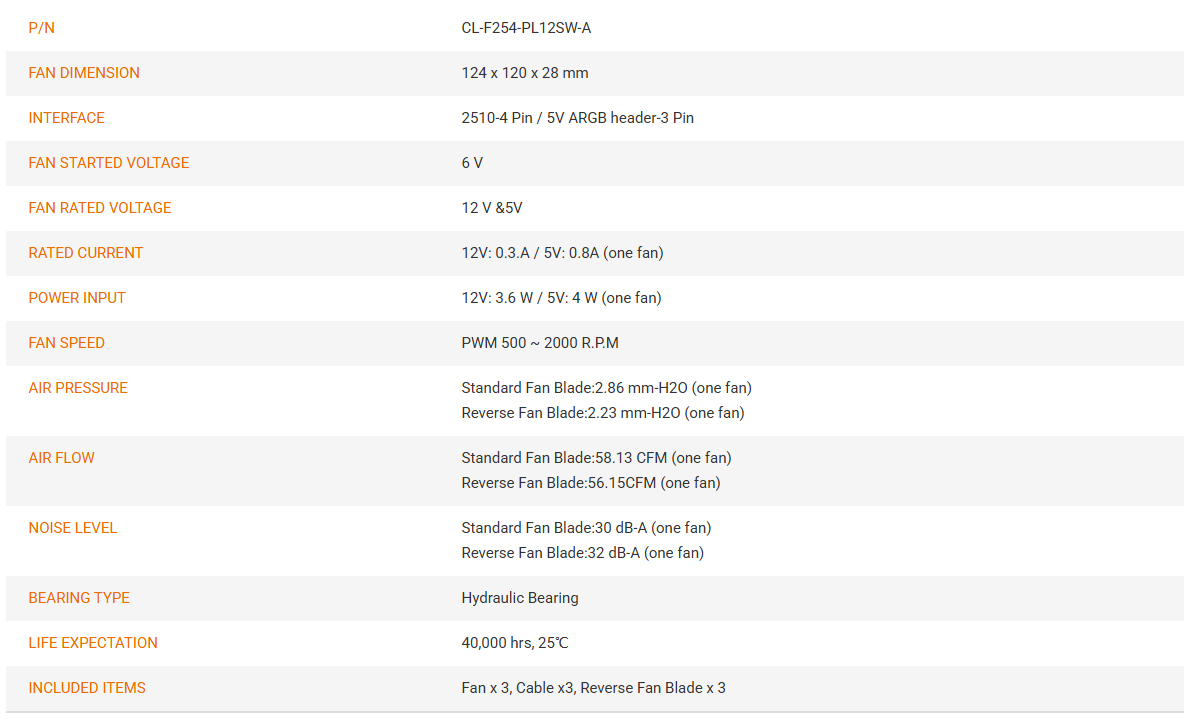This screenshot has height=724, width=1184.
Task: Click the P/N label
Action: tap(42, 28)
